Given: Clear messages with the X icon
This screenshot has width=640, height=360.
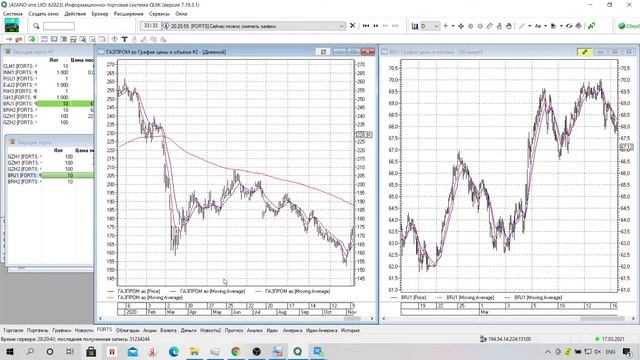Looking at the screenshot, I should [353, 26].
